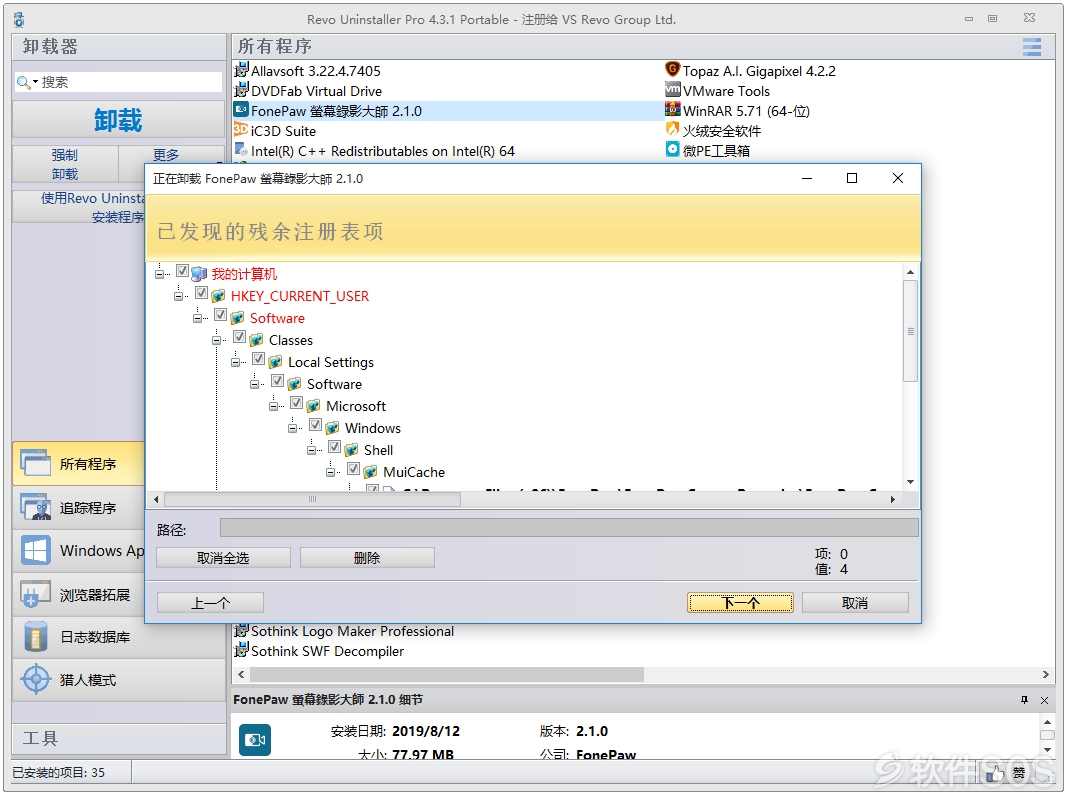Select the FonePaw program icon in list
Image resolution: width=1071 pixels, height=802 pixels.
pos(241,110)
